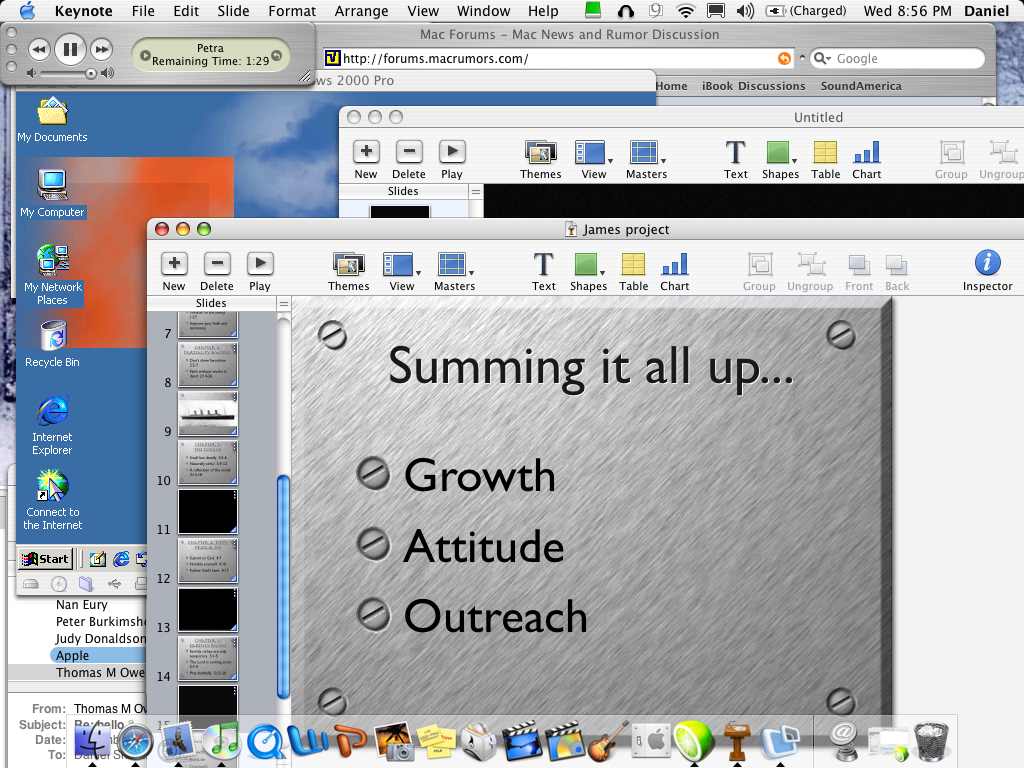The image size is (1024, 768).
Task: Click the orange icon in Safari's address bar
Action: tap(784, 59)
